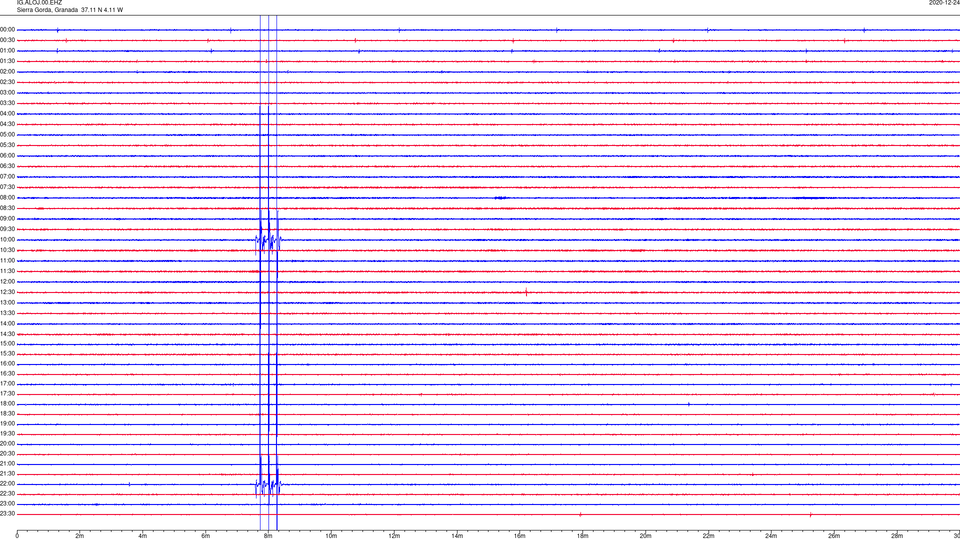Viewport: 960px width, 540px height.
Task: Select the 17:00 trace time label
Action: pos(7,384)
